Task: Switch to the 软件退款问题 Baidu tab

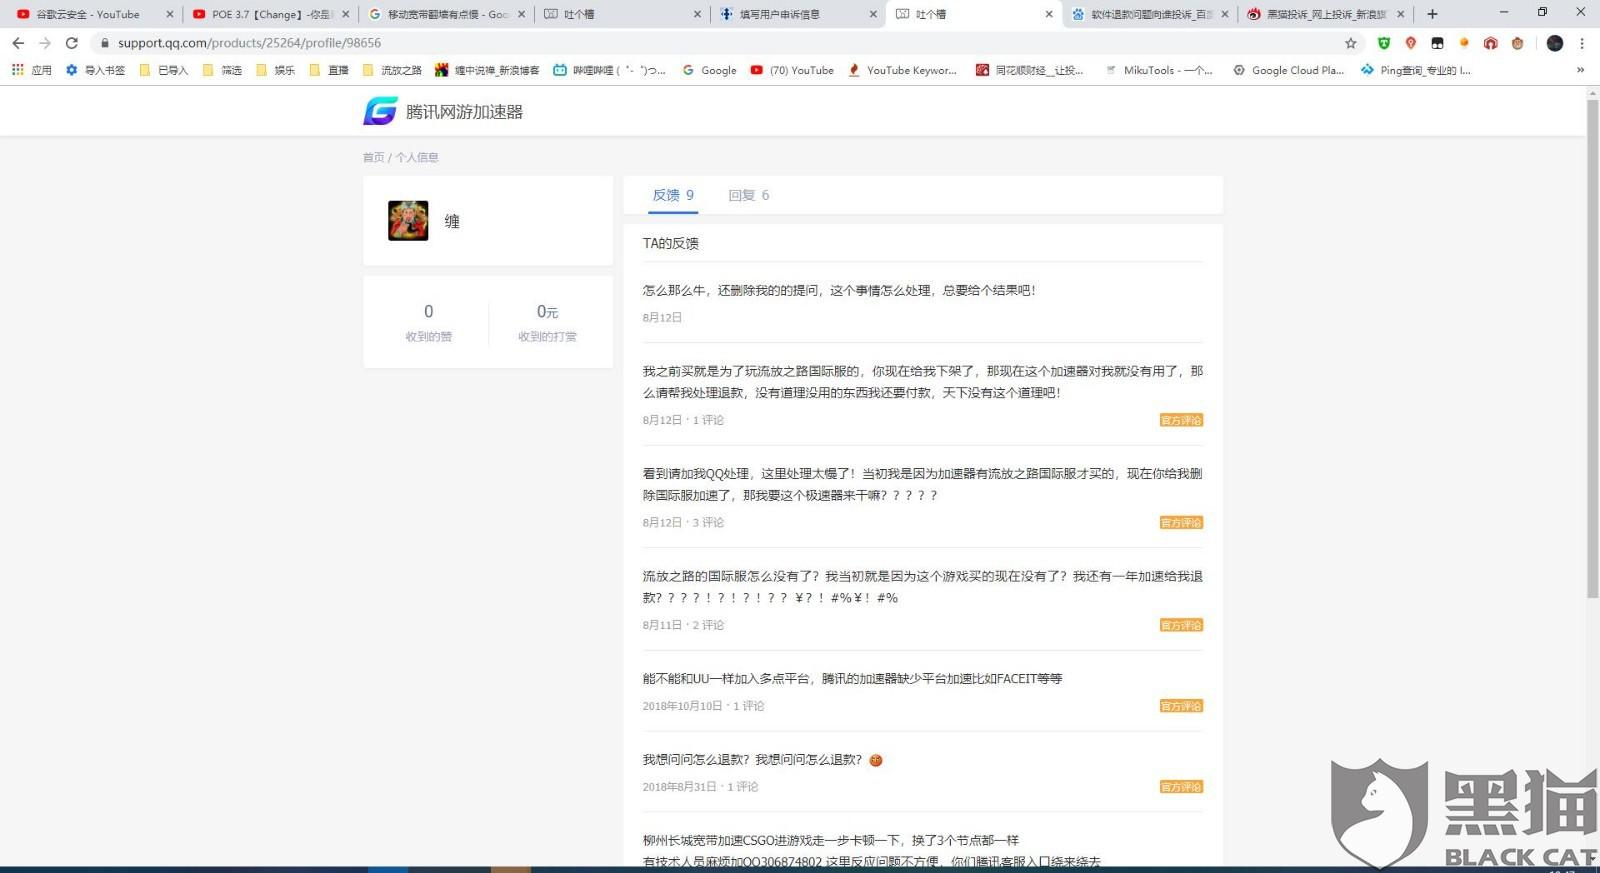Action: [x=1150, y=14]
